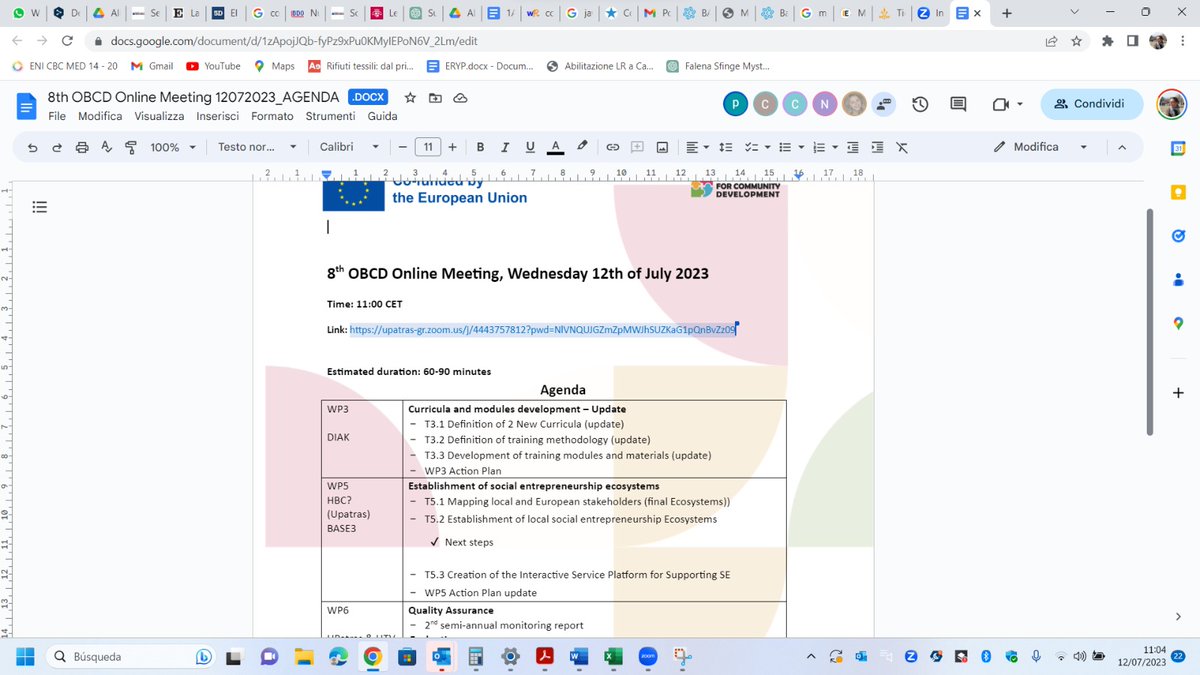Open the numbered list dropdown
1200x675 pixels.
point(823,147)
